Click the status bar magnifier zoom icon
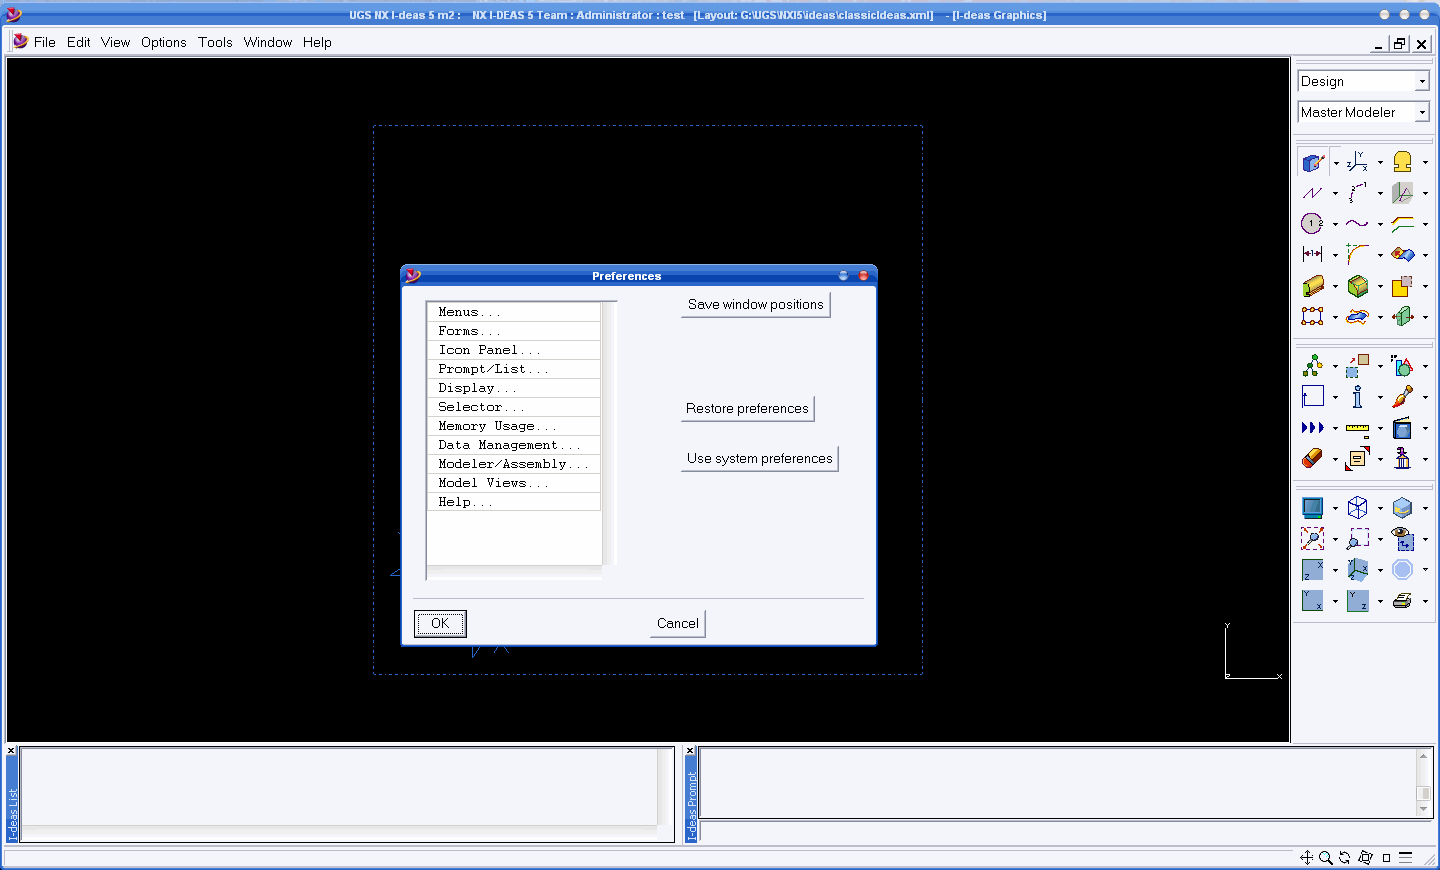Viewport: 1440px width, 870px height. tap(1326, 857)
